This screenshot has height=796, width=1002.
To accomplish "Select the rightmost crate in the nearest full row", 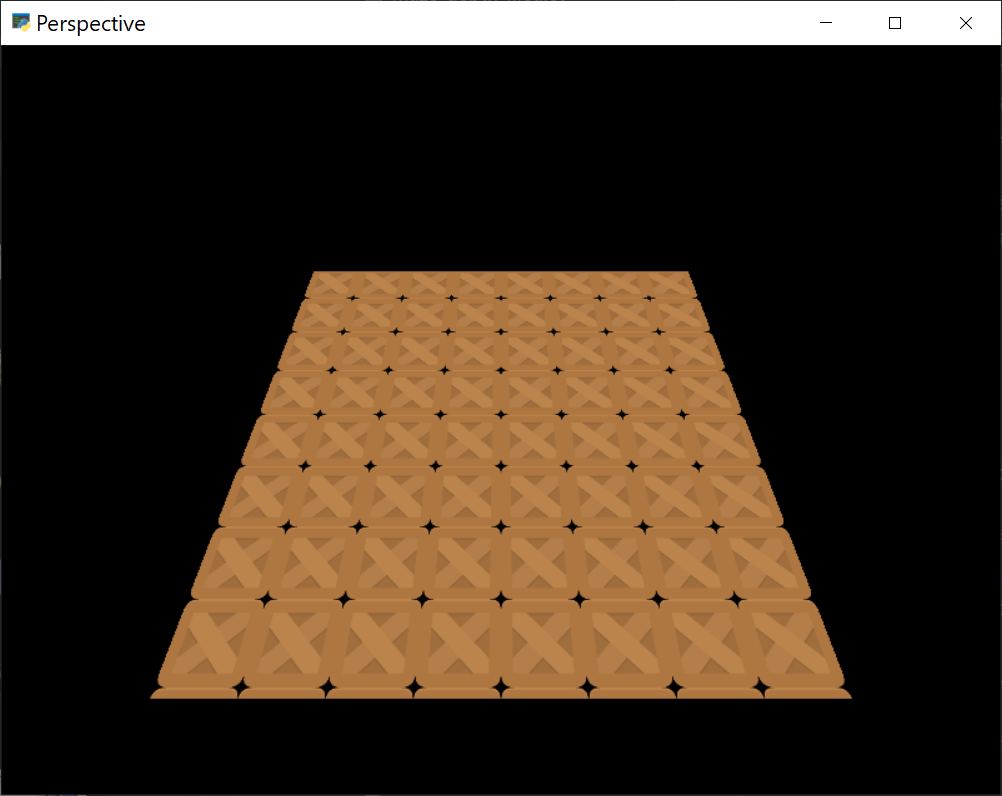I will point(794,643).
